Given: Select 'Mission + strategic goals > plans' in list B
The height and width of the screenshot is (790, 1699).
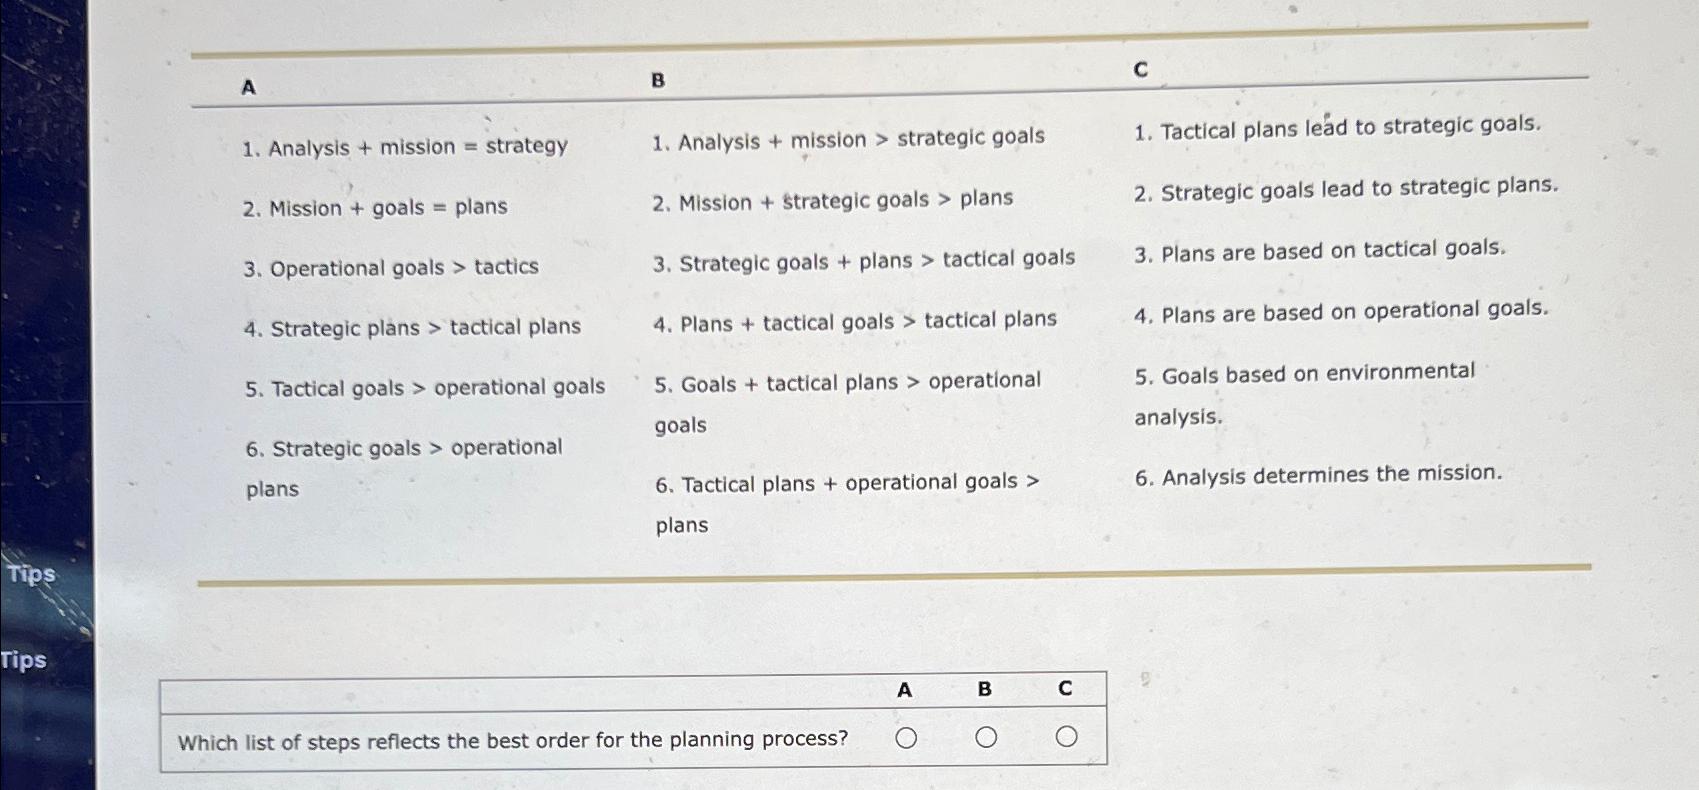Looking at the screenshot, I should pos(834,199).
